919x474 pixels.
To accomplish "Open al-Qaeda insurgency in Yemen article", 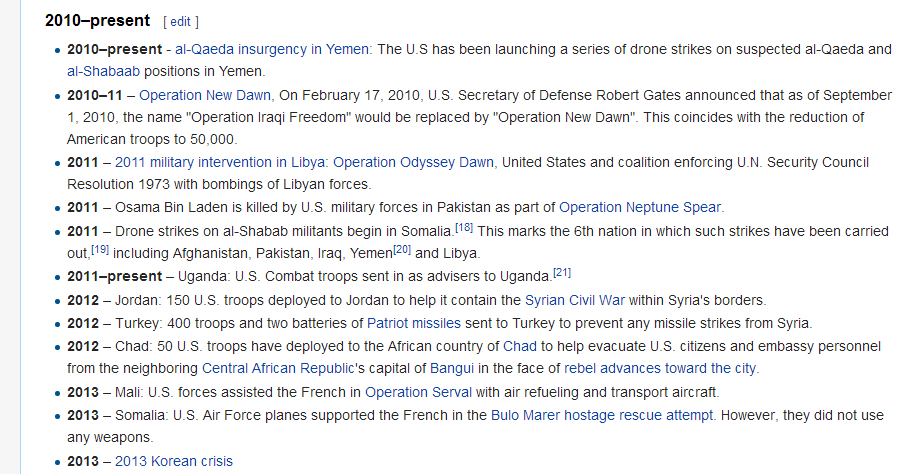I will 272,49.
